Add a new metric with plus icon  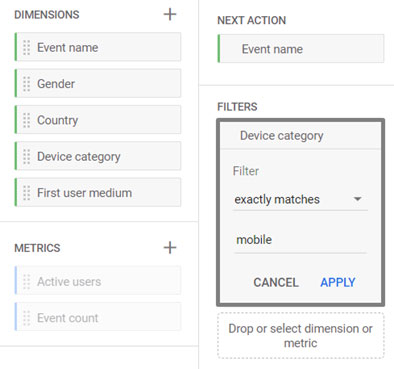pos(170,248)
